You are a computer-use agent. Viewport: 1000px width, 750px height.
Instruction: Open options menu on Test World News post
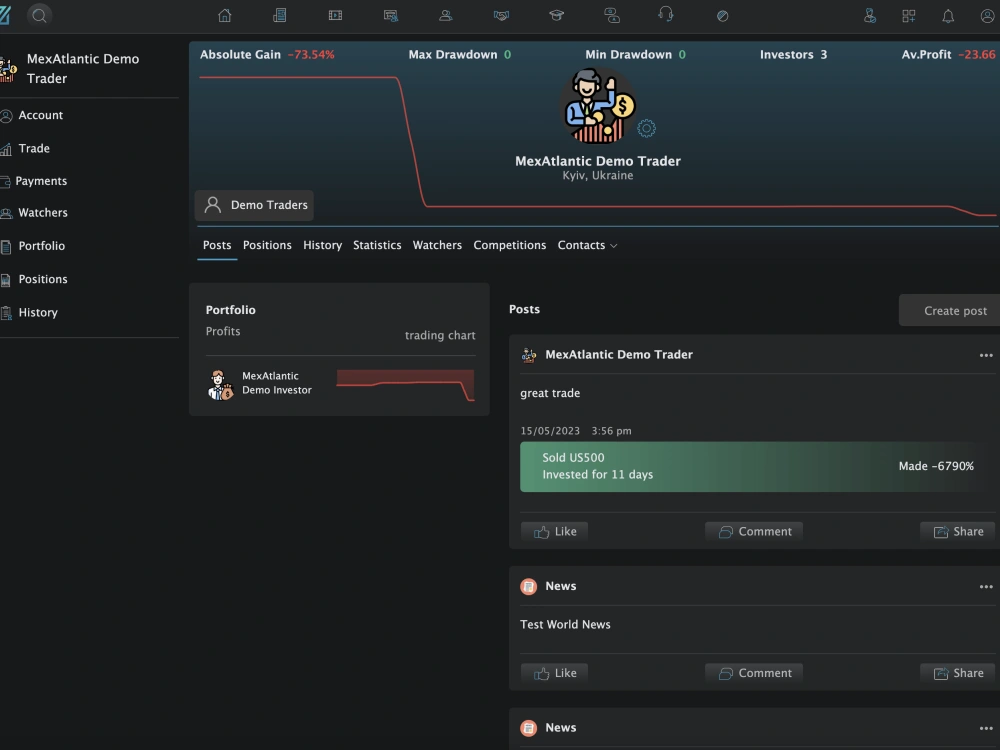click(x=986, y=587)
